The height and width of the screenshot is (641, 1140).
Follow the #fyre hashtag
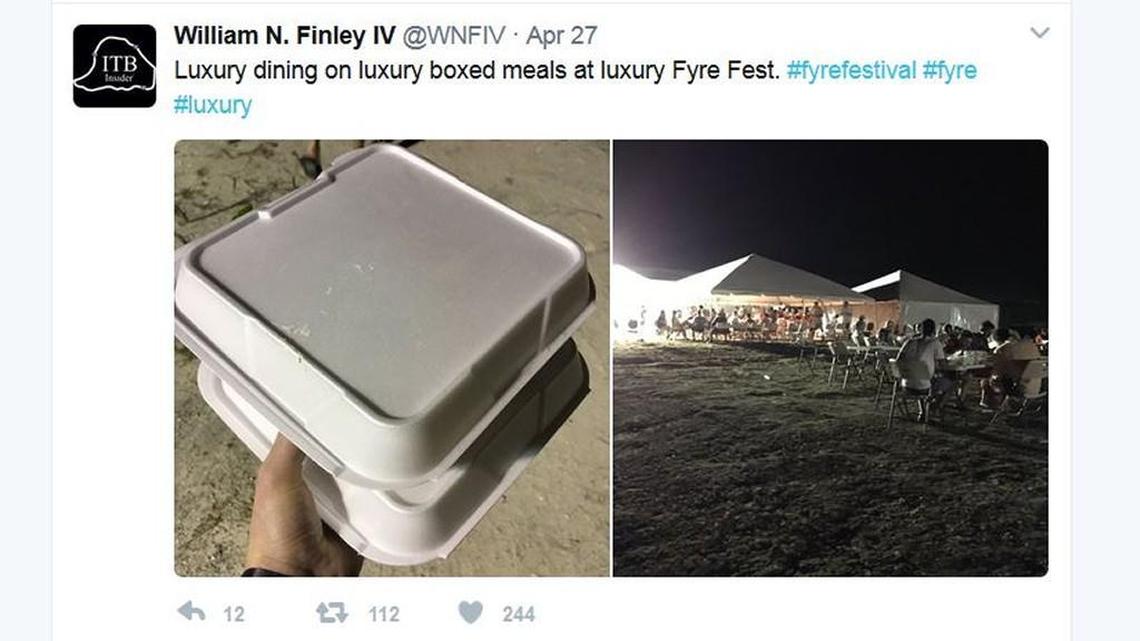click(x=950, y=70)
